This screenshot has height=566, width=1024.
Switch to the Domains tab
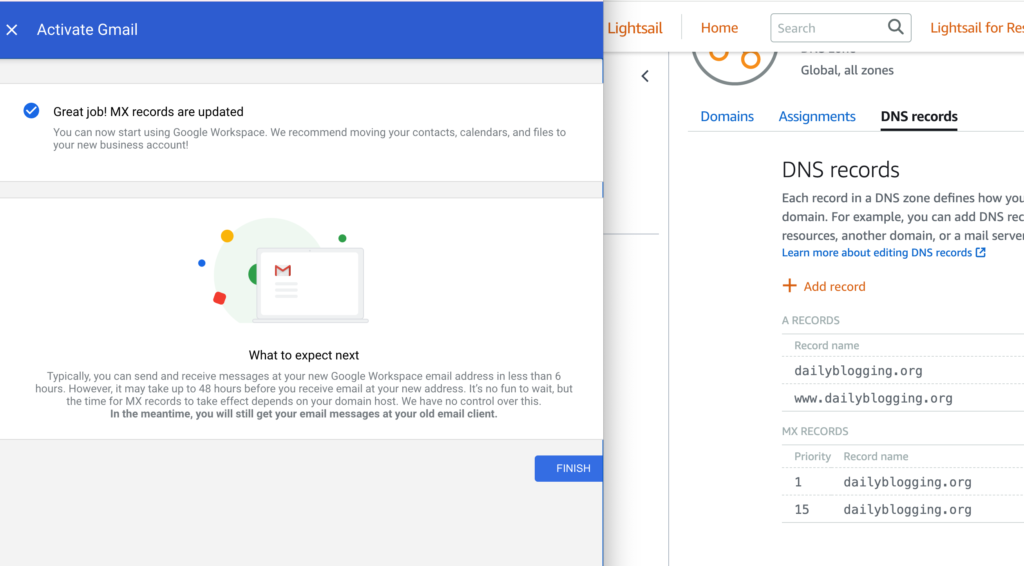pyautogui.click(x=727, y=116)
